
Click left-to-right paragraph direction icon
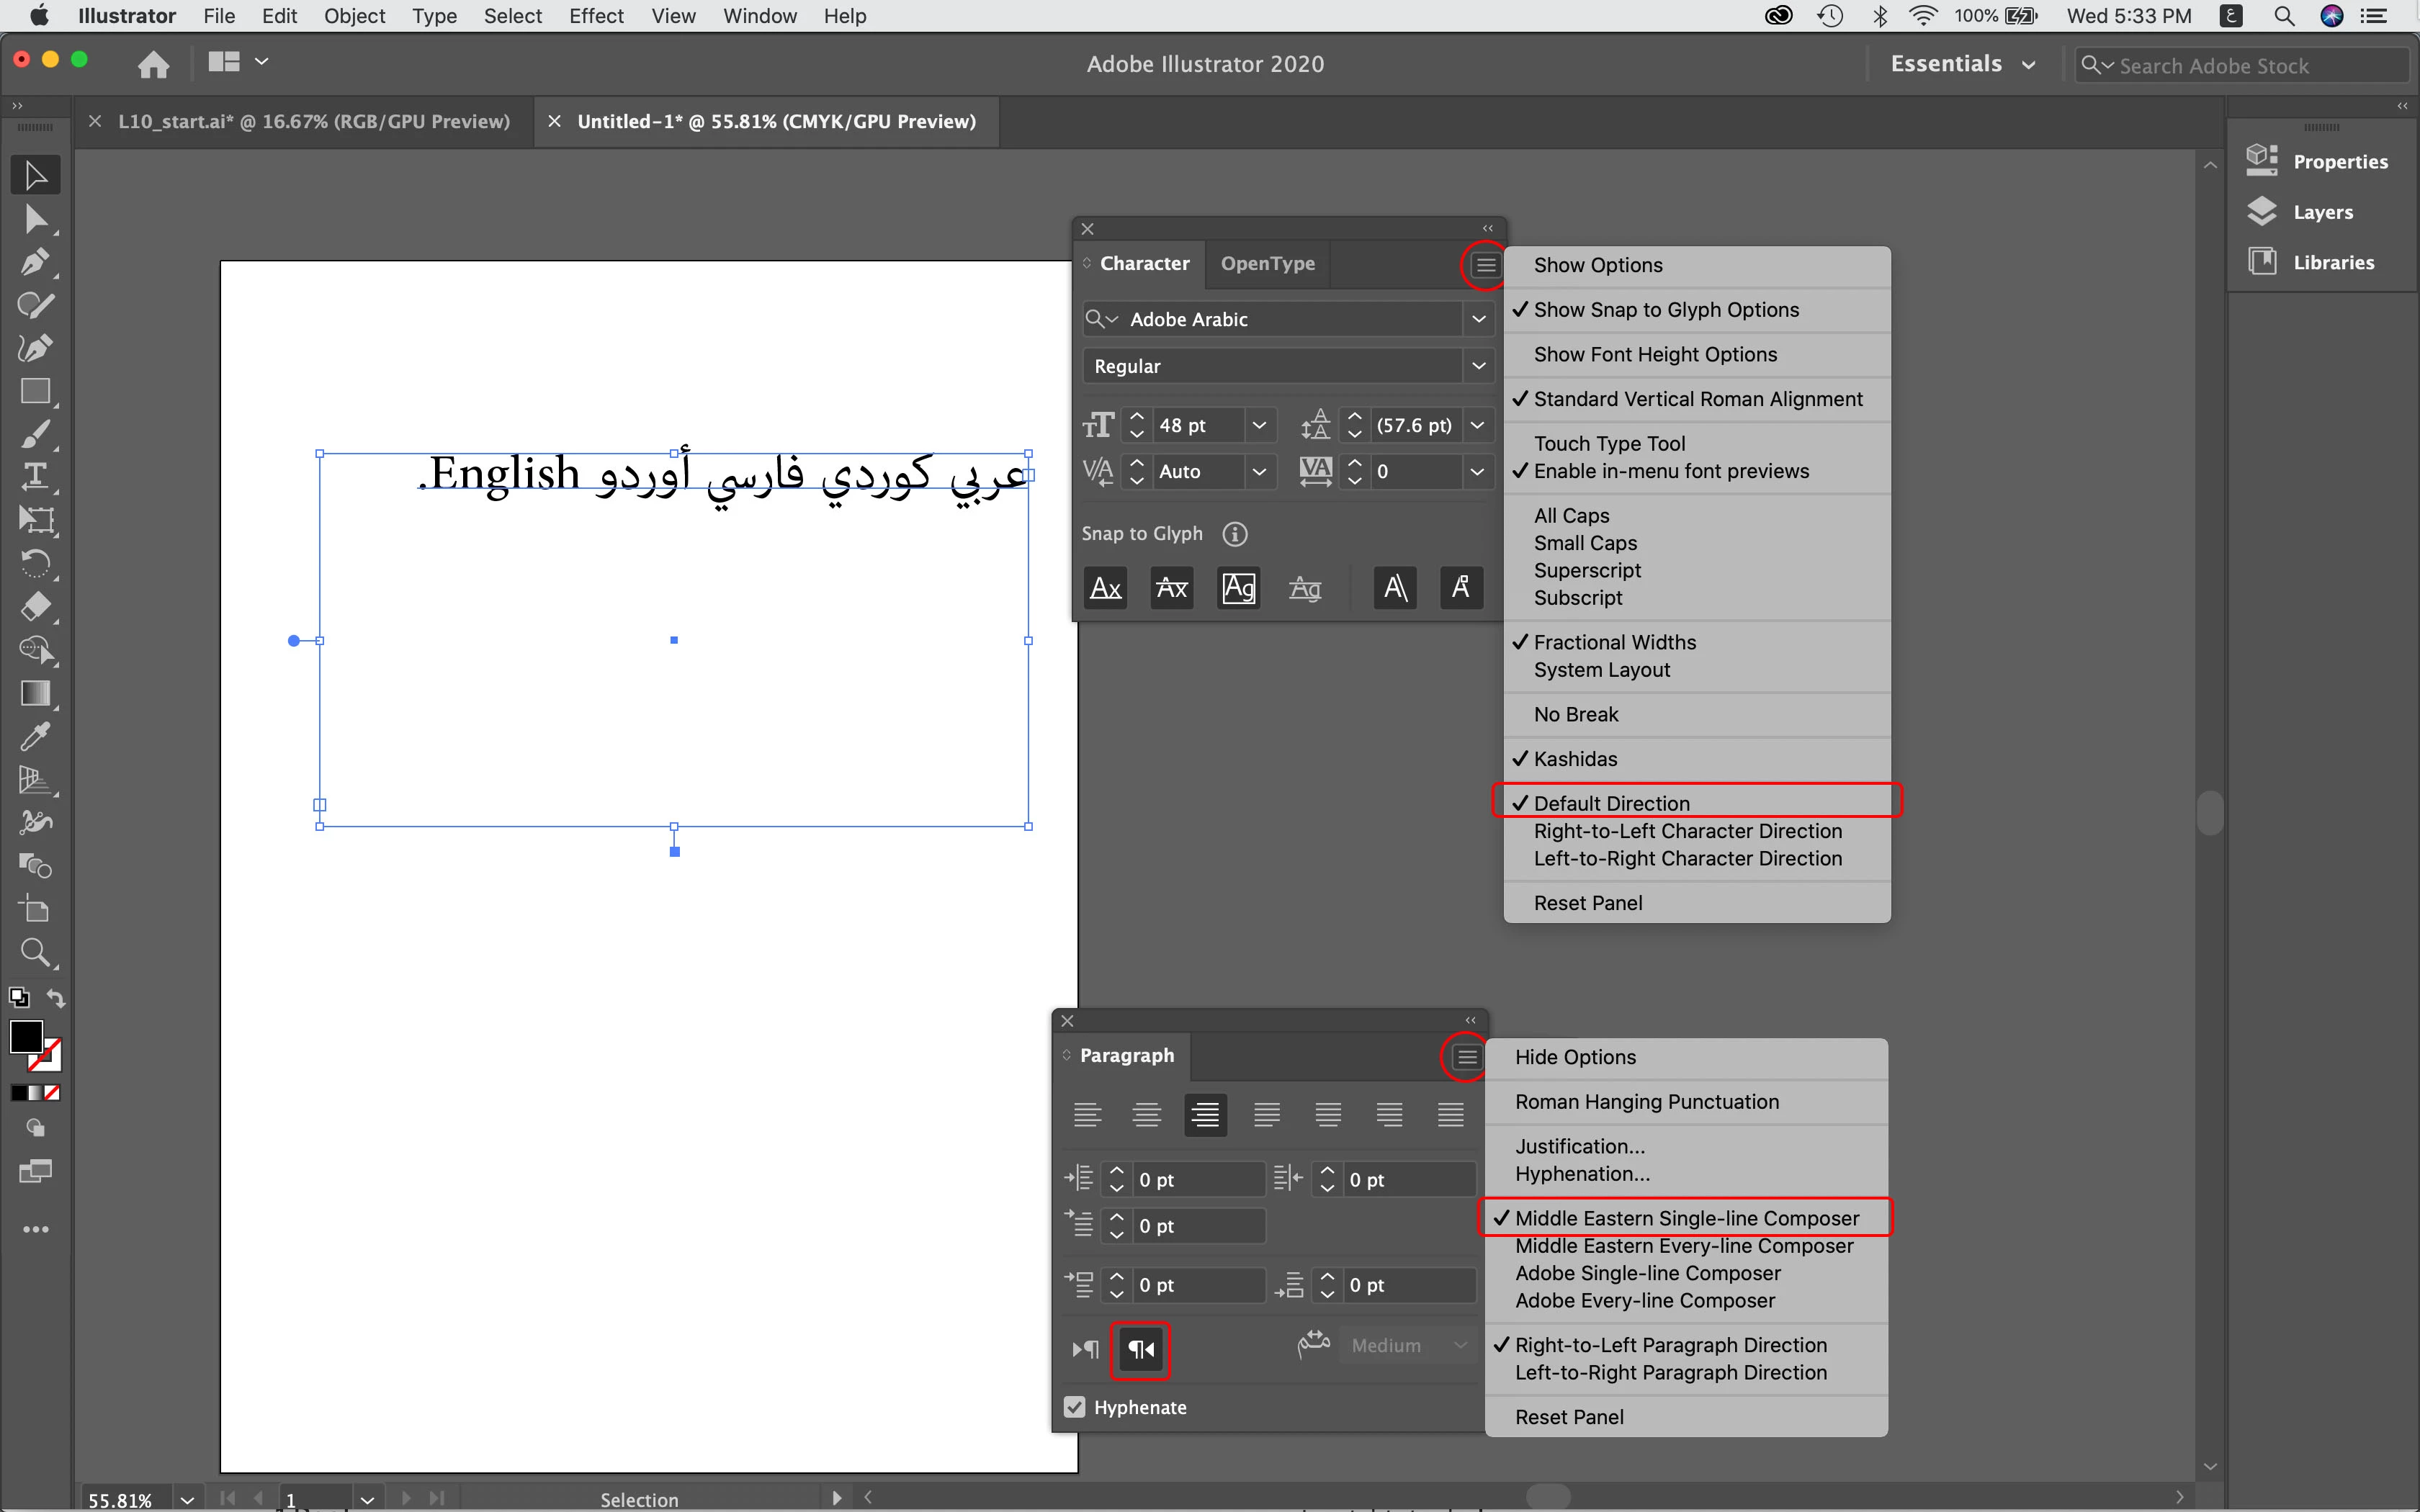(1086, 1349)
